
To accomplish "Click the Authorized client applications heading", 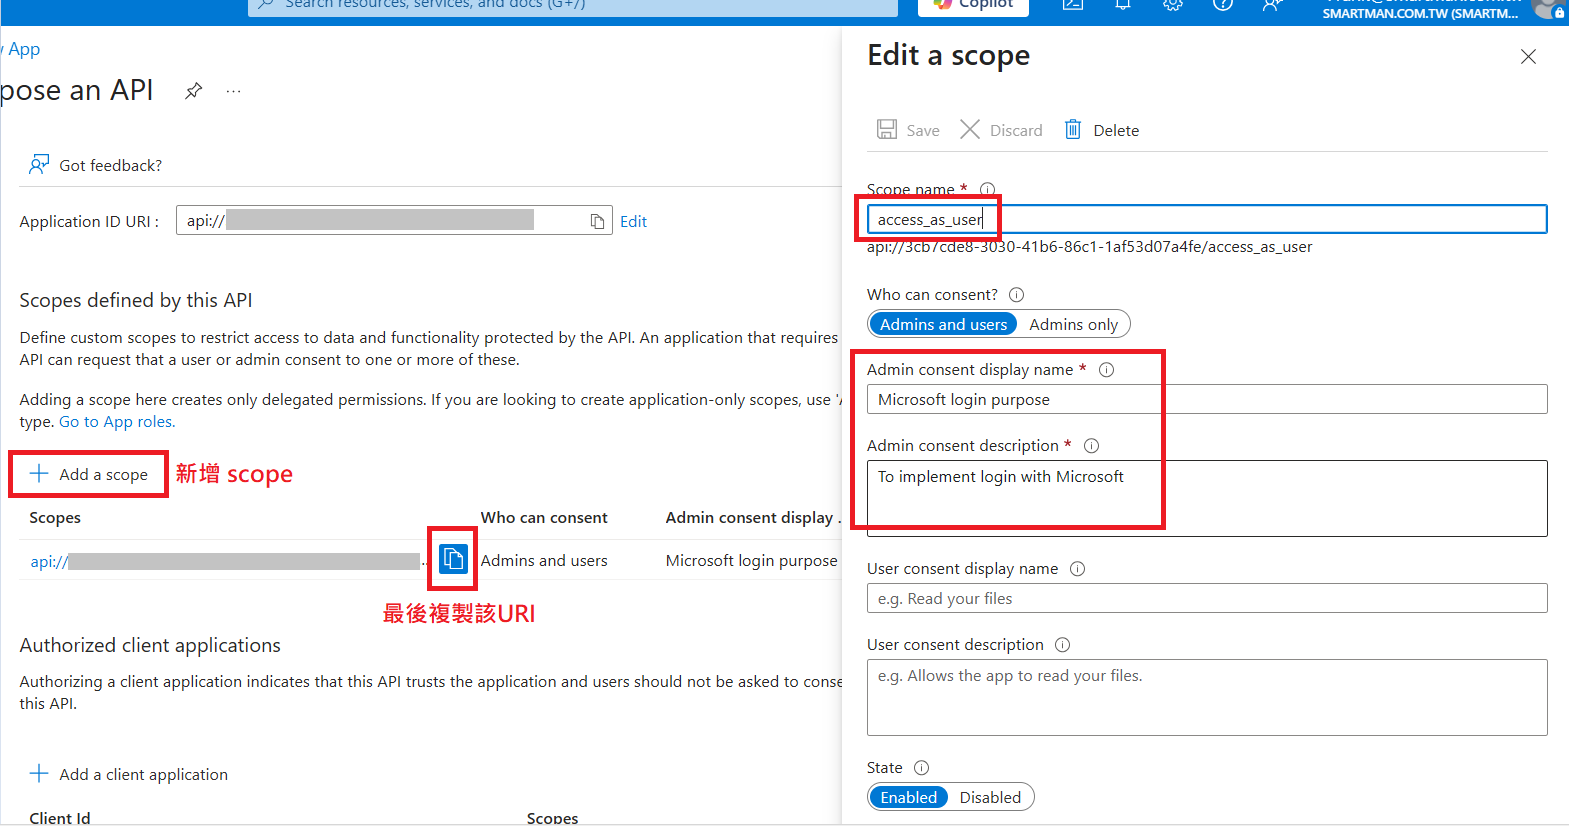I will tap(150, 645).
